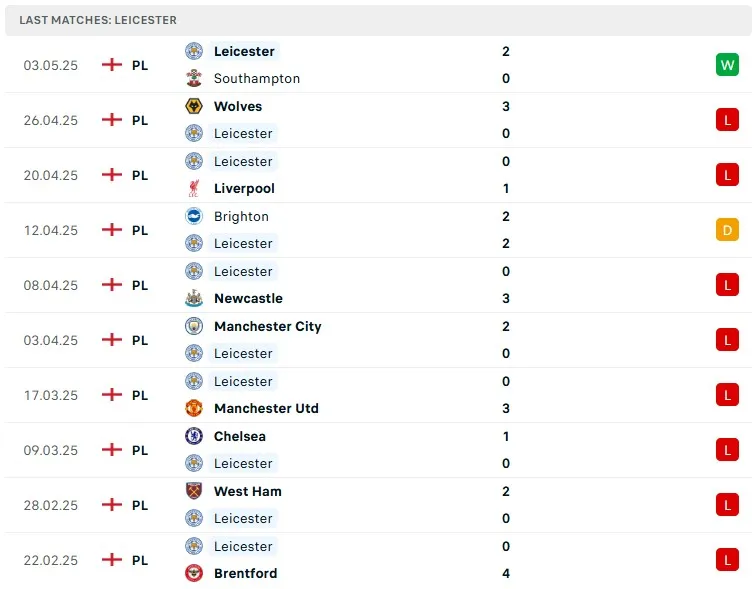The image size is (754, 589).
Task: Click the PL league label on 22.02.25
Action: tap(140, 560)
